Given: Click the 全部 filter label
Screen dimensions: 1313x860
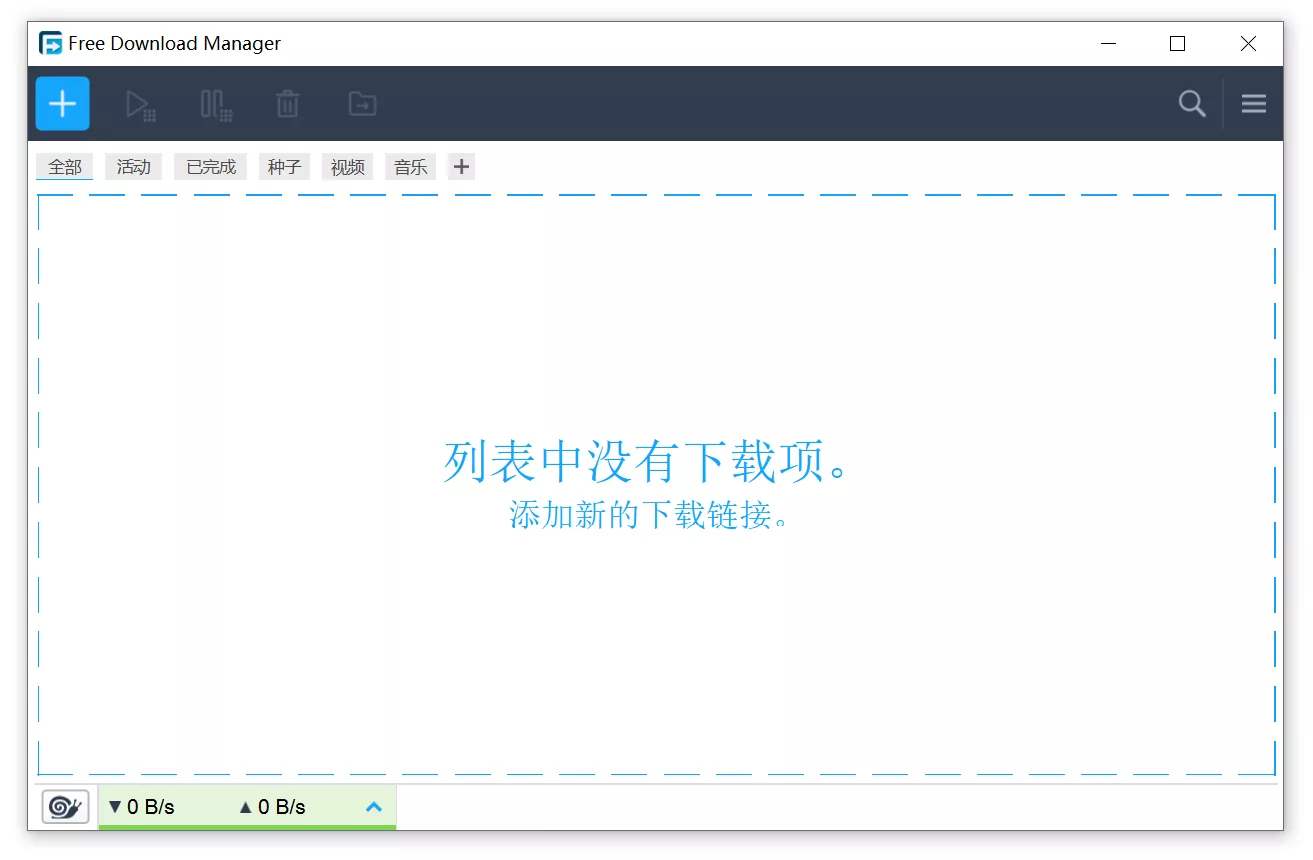Looking at the screenshot, I should [x=64, y=166].
